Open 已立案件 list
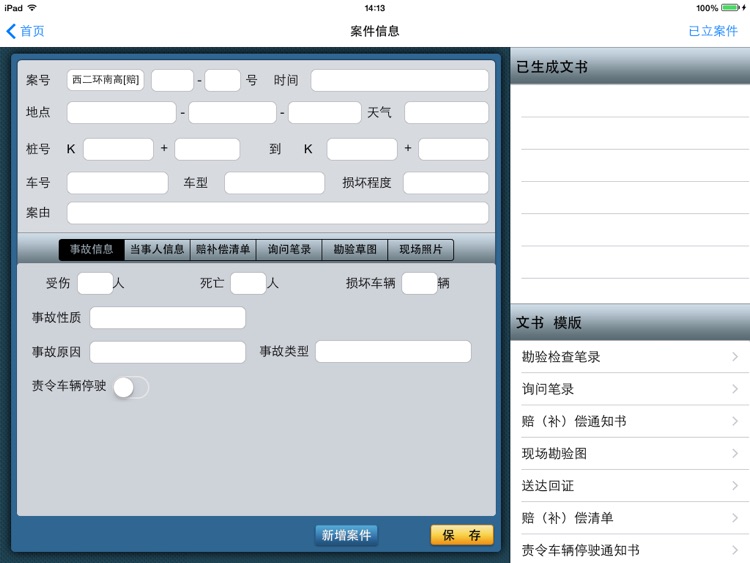 point(713,31)
